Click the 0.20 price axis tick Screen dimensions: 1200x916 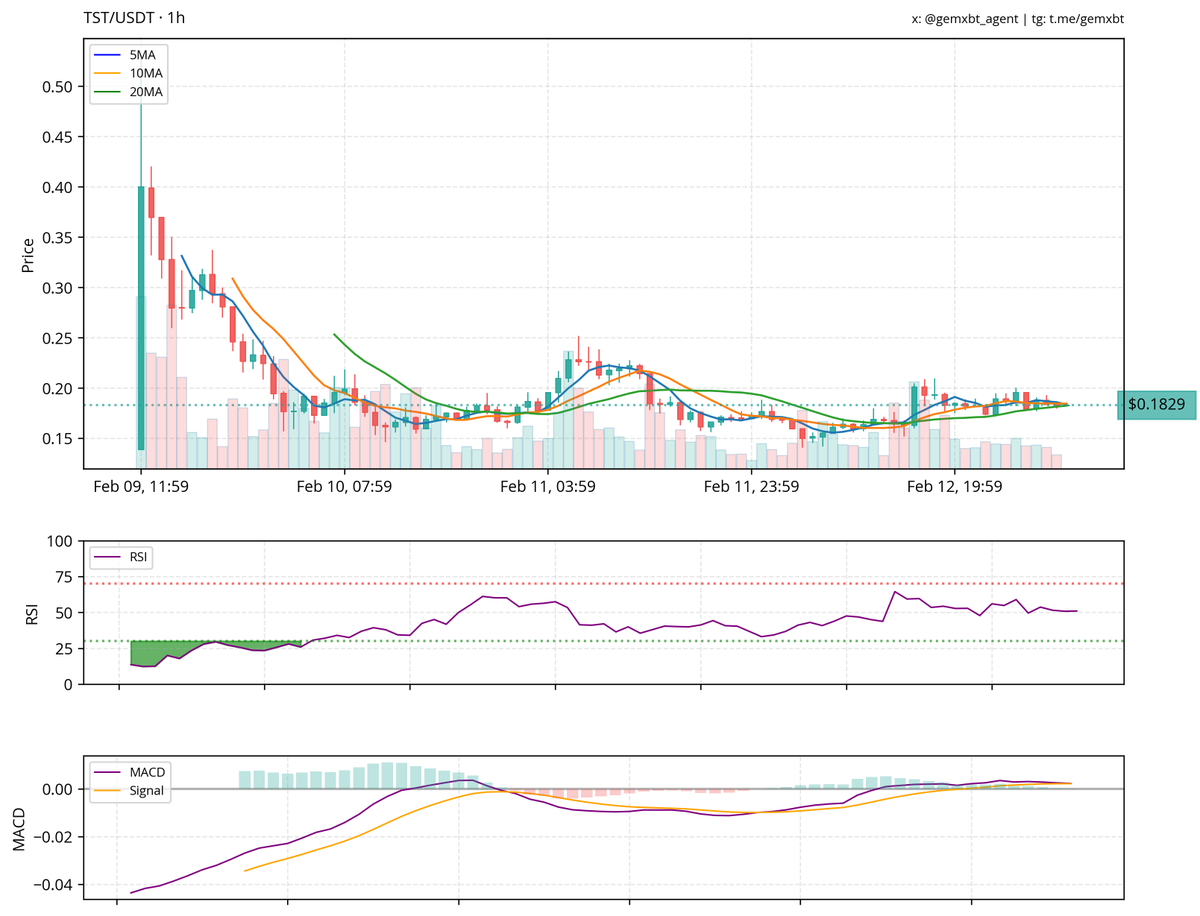57,388
